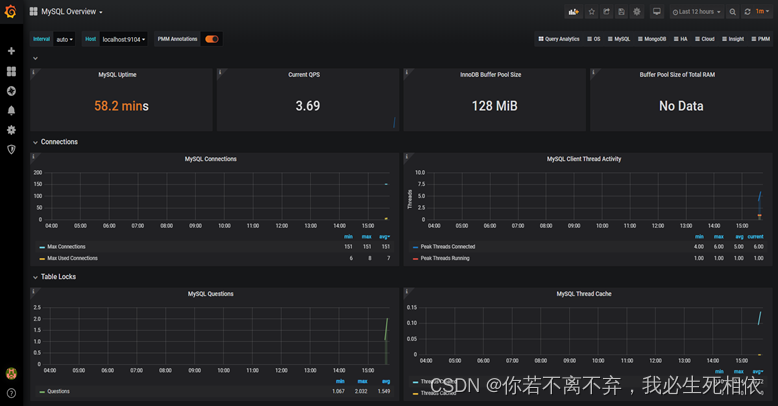Open MySQL Thread Cache panel title menu
The width and height of the screenshot is (778, 406).
[584, 294]
